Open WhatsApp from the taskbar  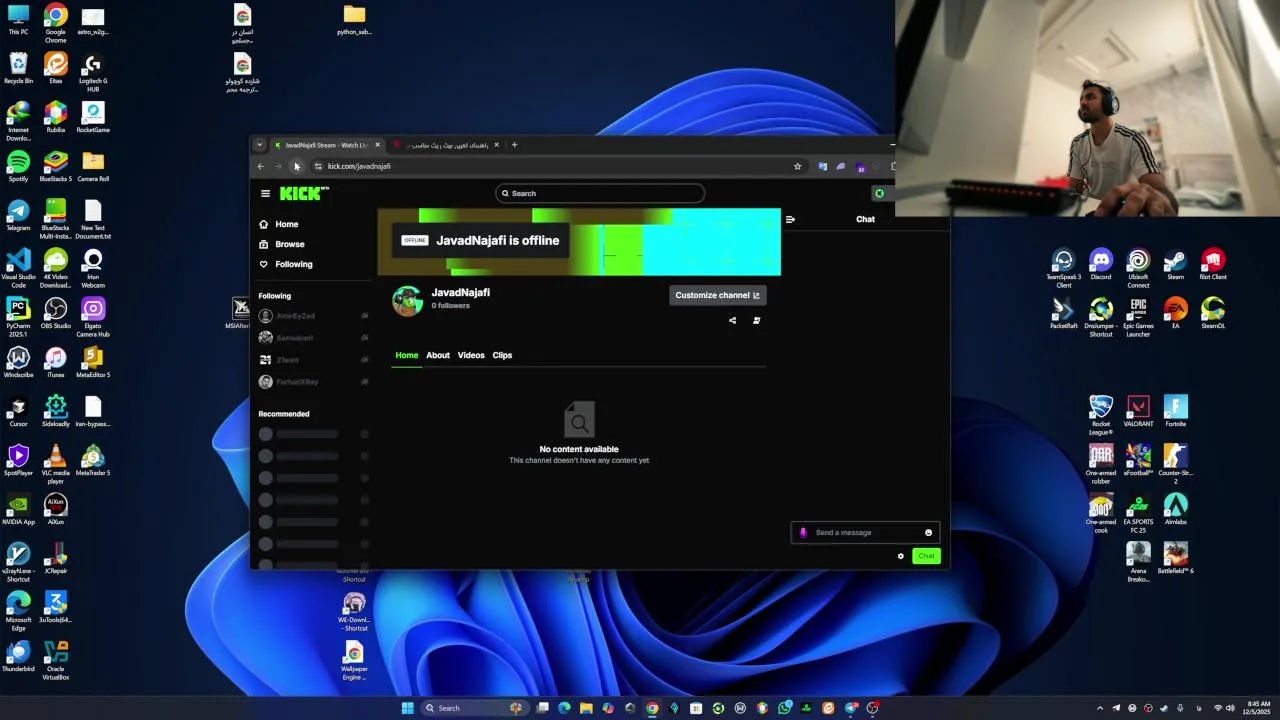tap(784, 708)
